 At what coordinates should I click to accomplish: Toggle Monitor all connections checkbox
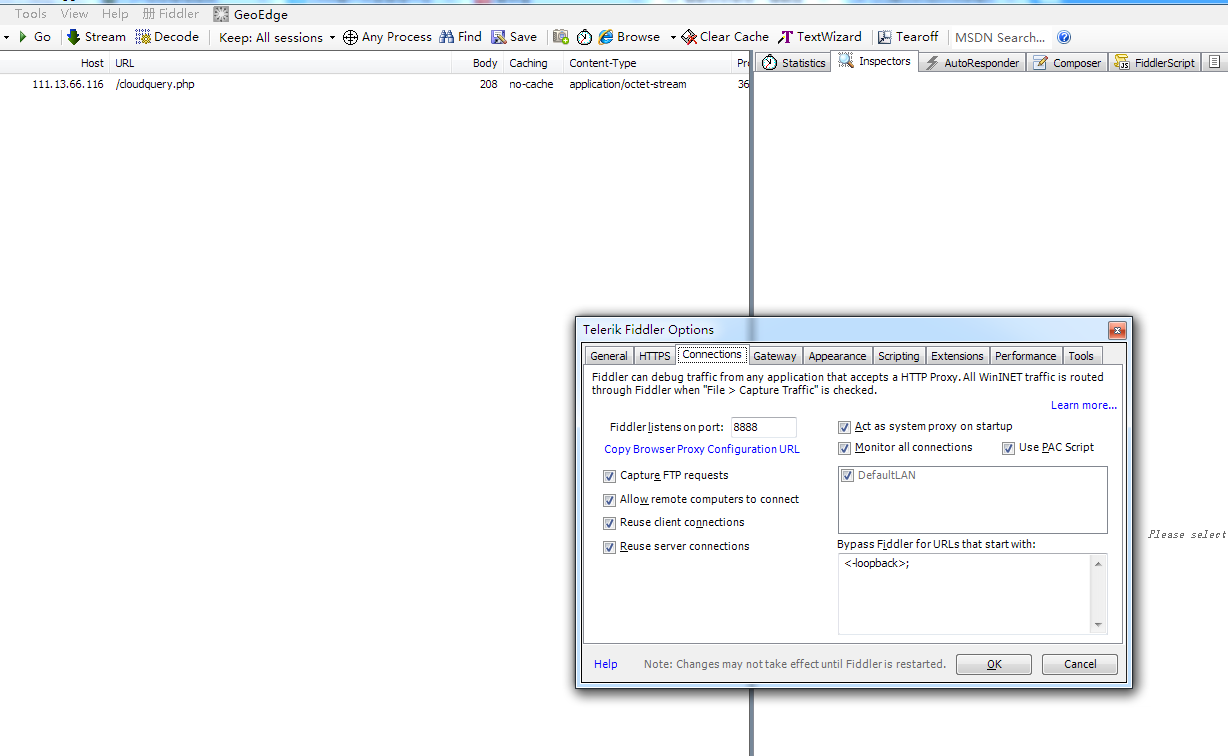(x=845, y=448)
